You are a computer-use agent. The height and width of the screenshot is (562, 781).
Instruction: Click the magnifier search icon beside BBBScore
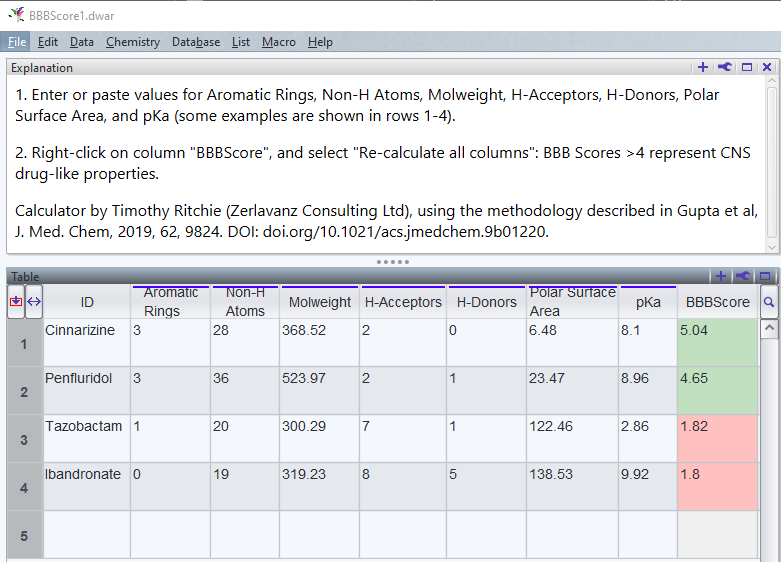point(769,301)
